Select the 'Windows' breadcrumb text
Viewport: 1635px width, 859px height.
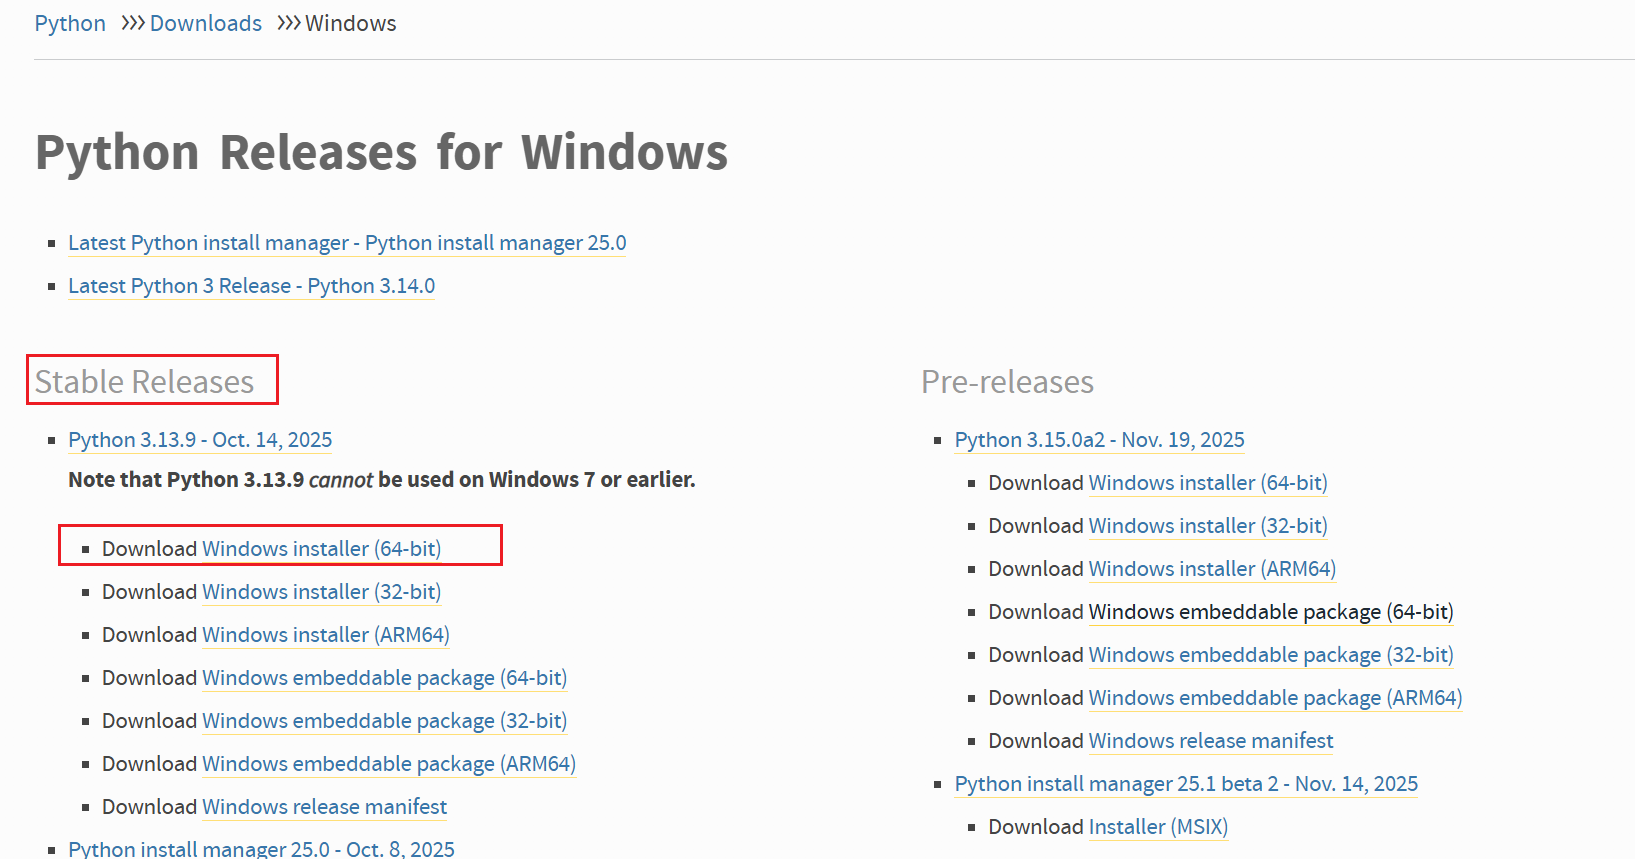351,23
